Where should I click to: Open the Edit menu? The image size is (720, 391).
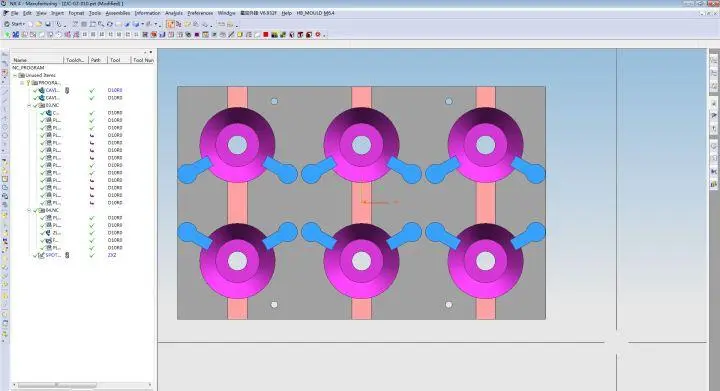(28, 13)
